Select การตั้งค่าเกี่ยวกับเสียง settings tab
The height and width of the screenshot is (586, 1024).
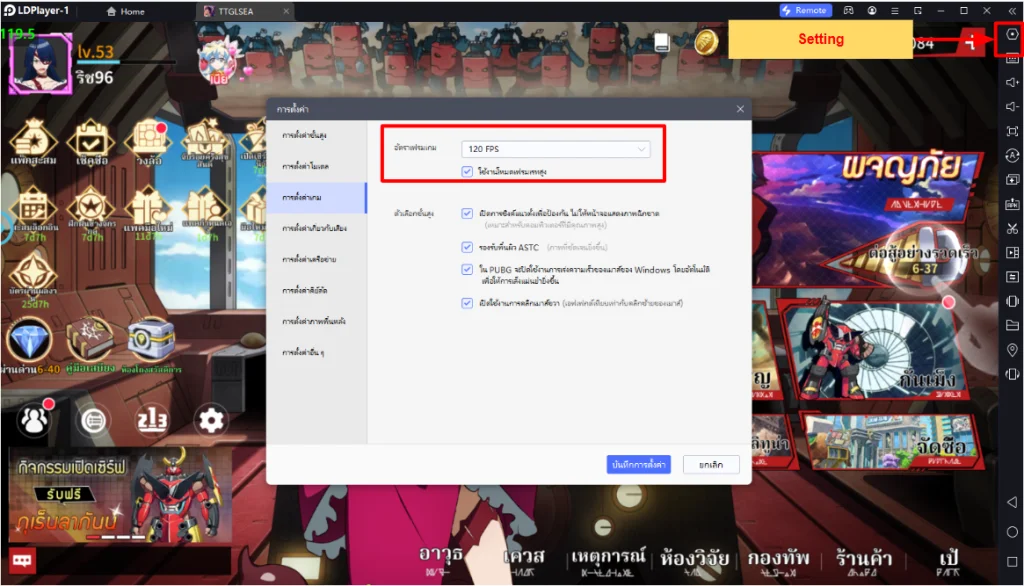317,228
